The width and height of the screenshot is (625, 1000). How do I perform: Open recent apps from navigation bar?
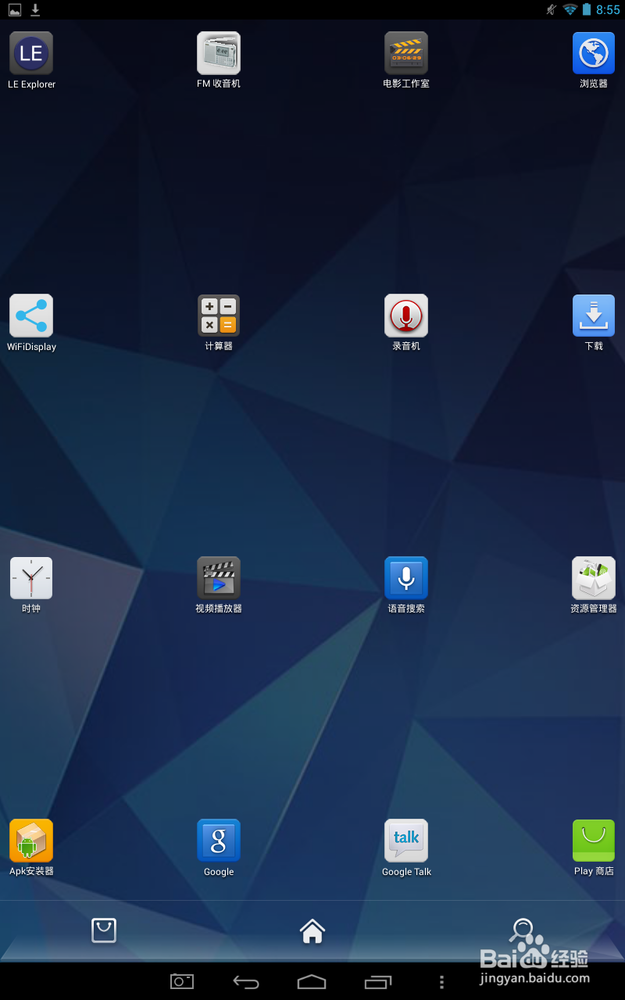tap(378, 982)
